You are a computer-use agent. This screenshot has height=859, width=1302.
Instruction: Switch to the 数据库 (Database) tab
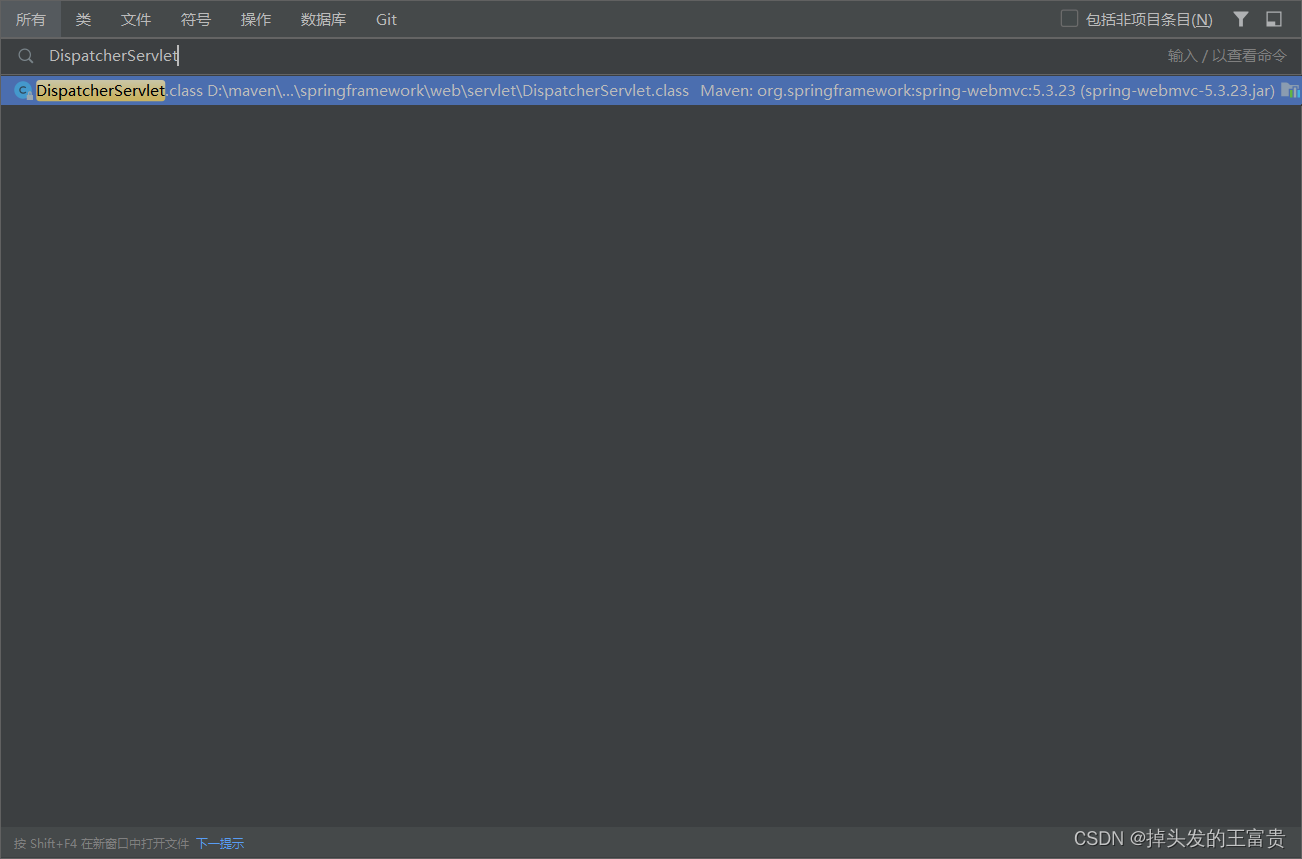pyautogui.click(x=323, y=19)
